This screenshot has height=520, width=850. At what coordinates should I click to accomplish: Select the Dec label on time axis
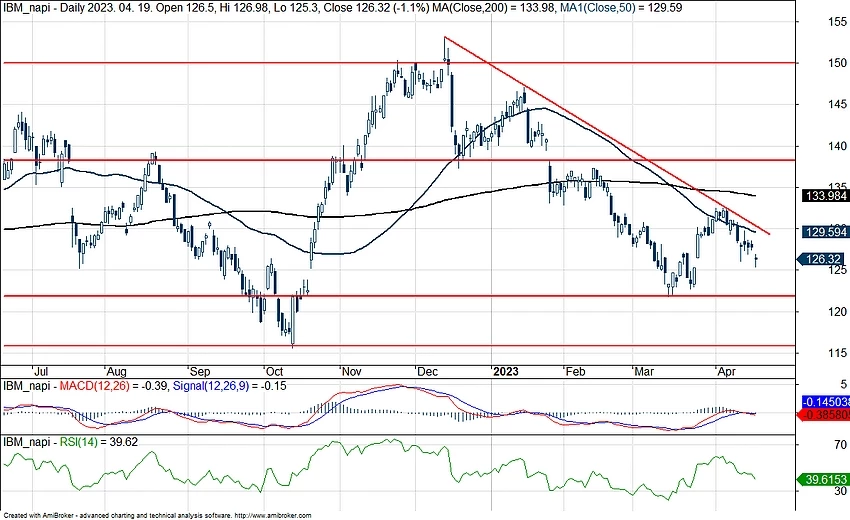[x=427, y=371]
